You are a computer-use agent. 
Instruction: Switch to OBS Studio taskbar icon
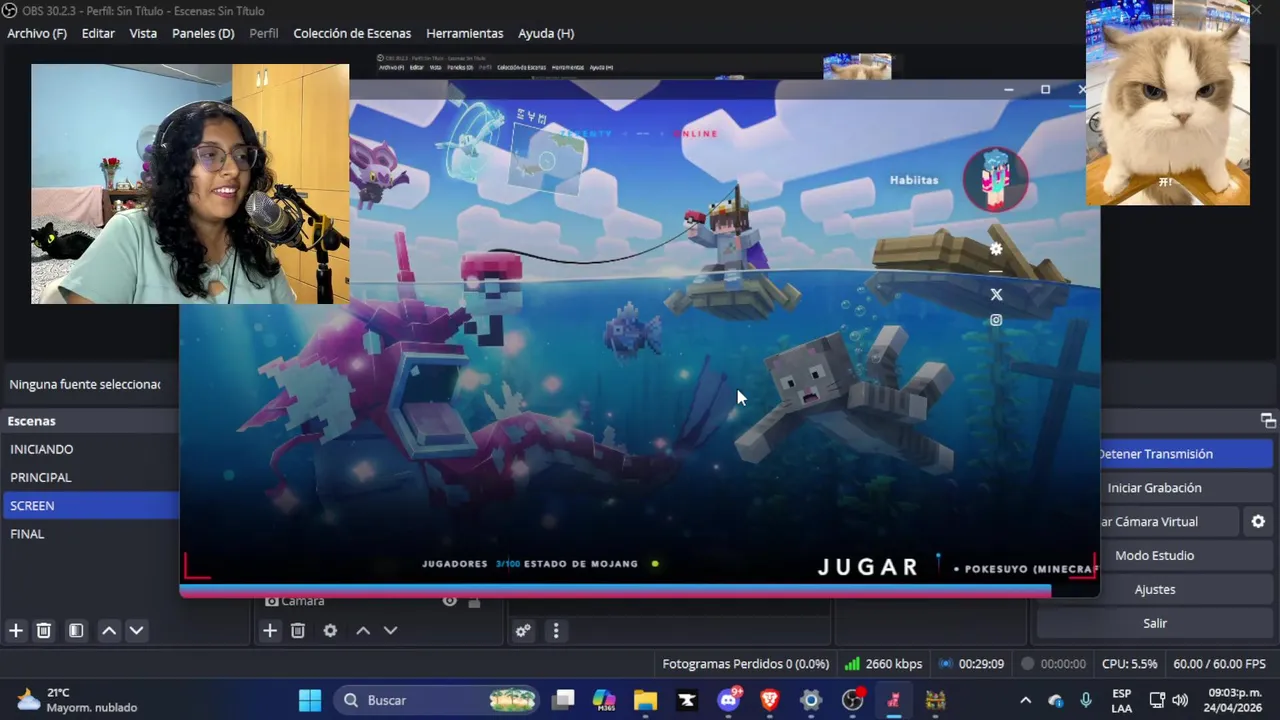point(852,700)
